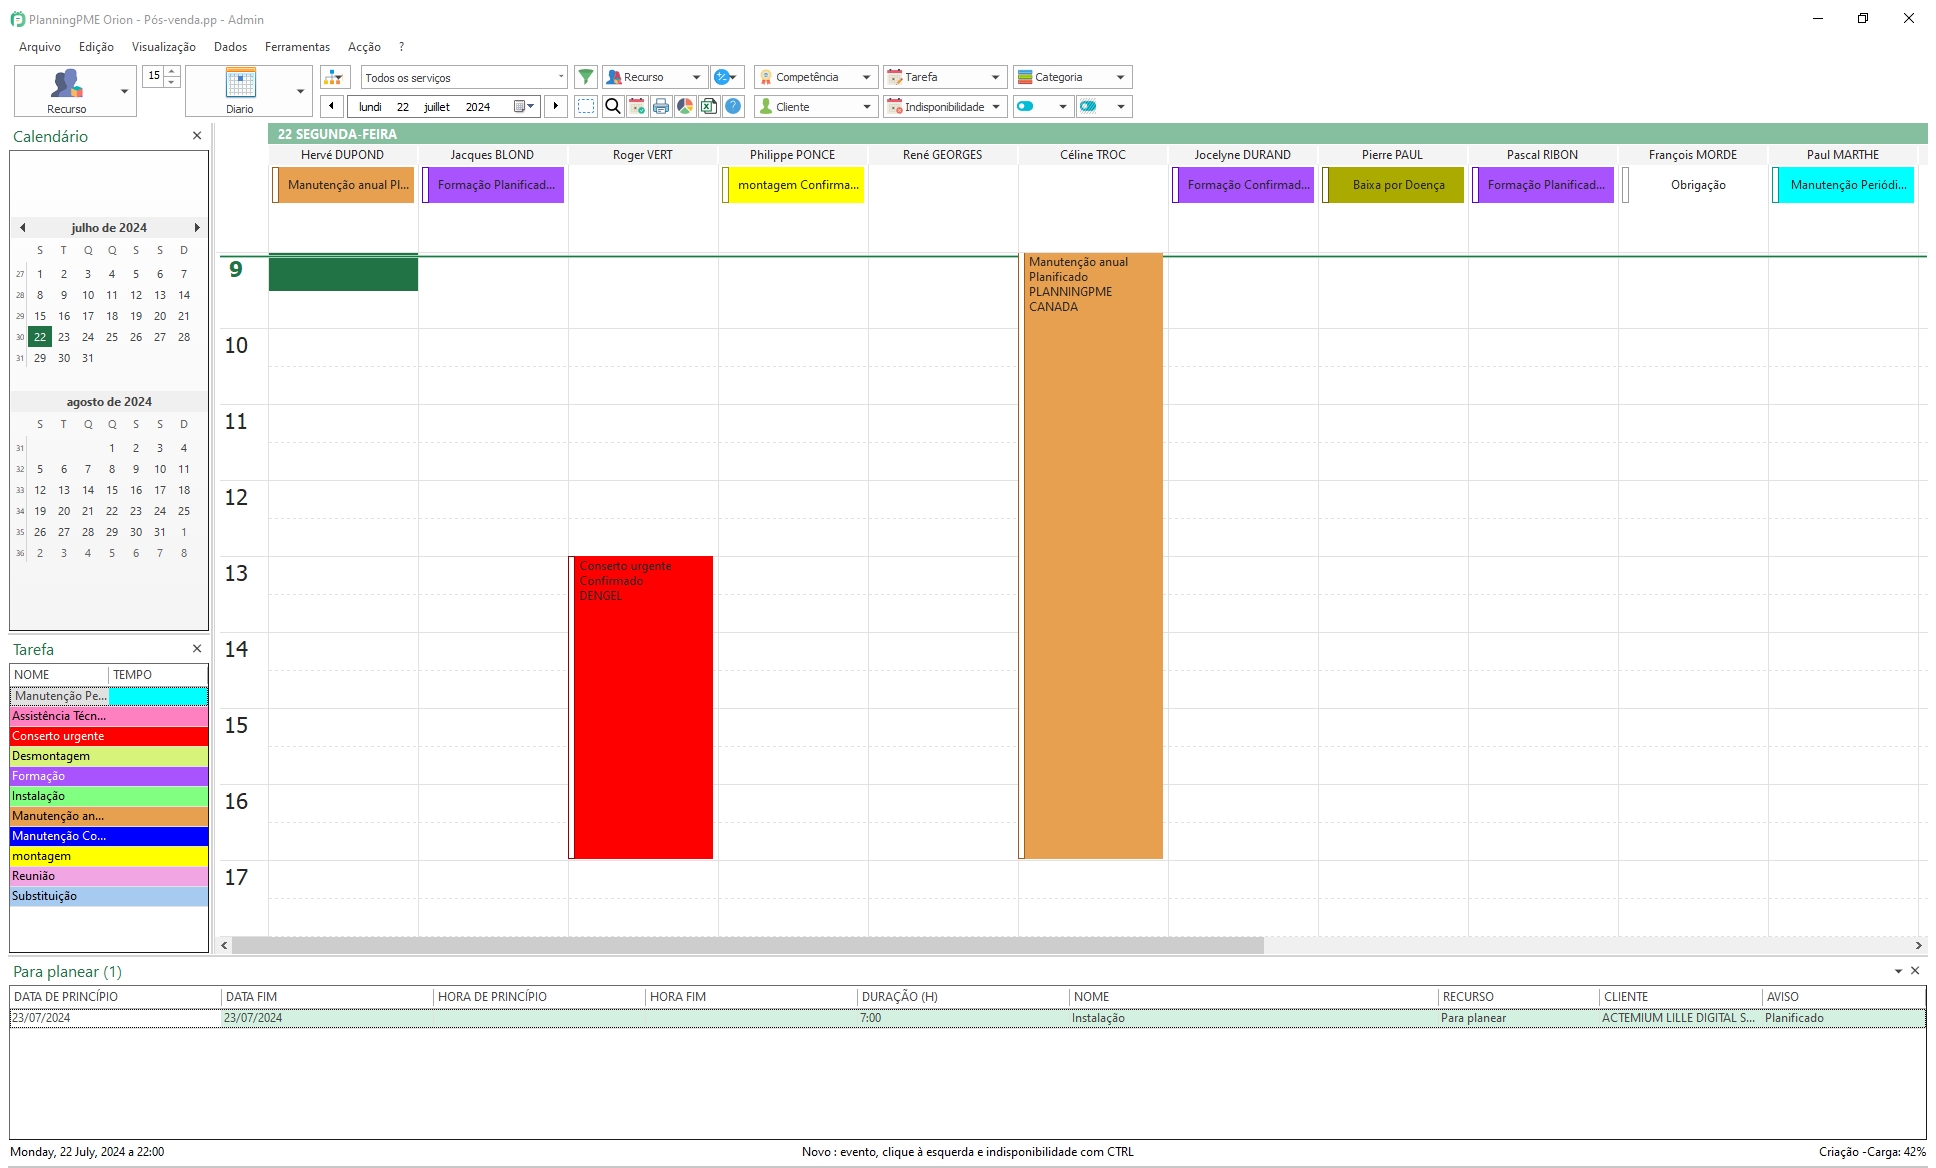Viewport: 1936px width, 1168px height.
Task: Click the dotted selection rectangle icon
Action: (587, 106)
